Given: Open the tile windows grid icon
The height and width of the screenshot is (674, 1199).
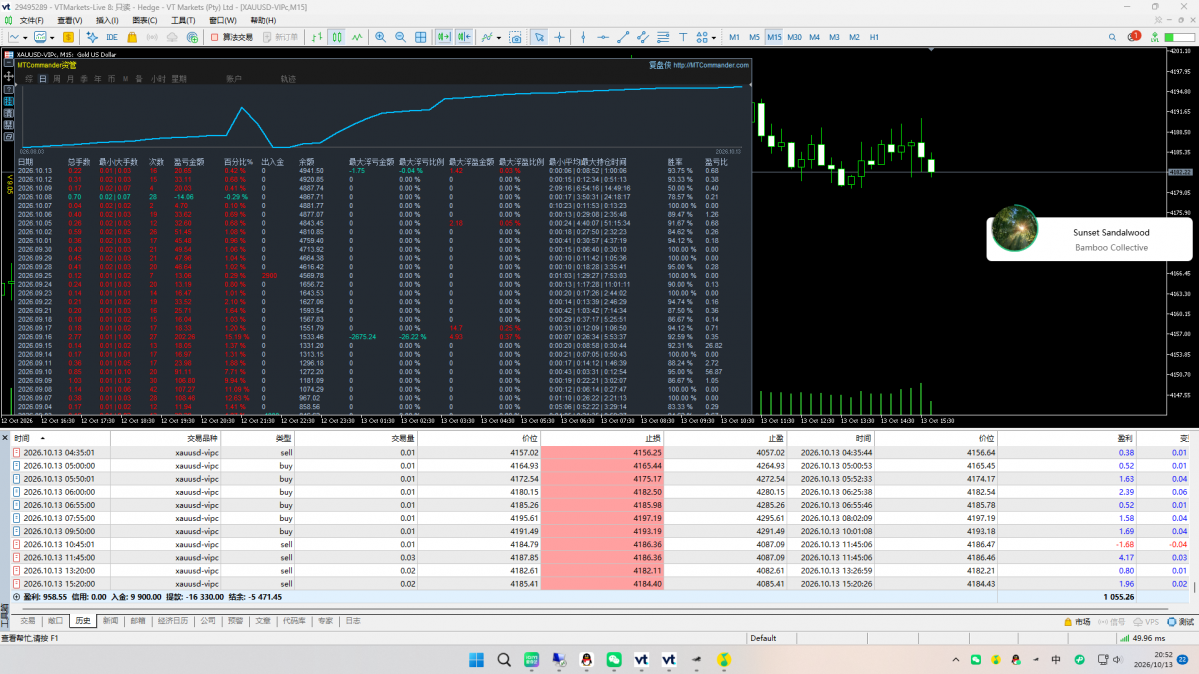Looking at the screenshot, I should tap(421, 37).
